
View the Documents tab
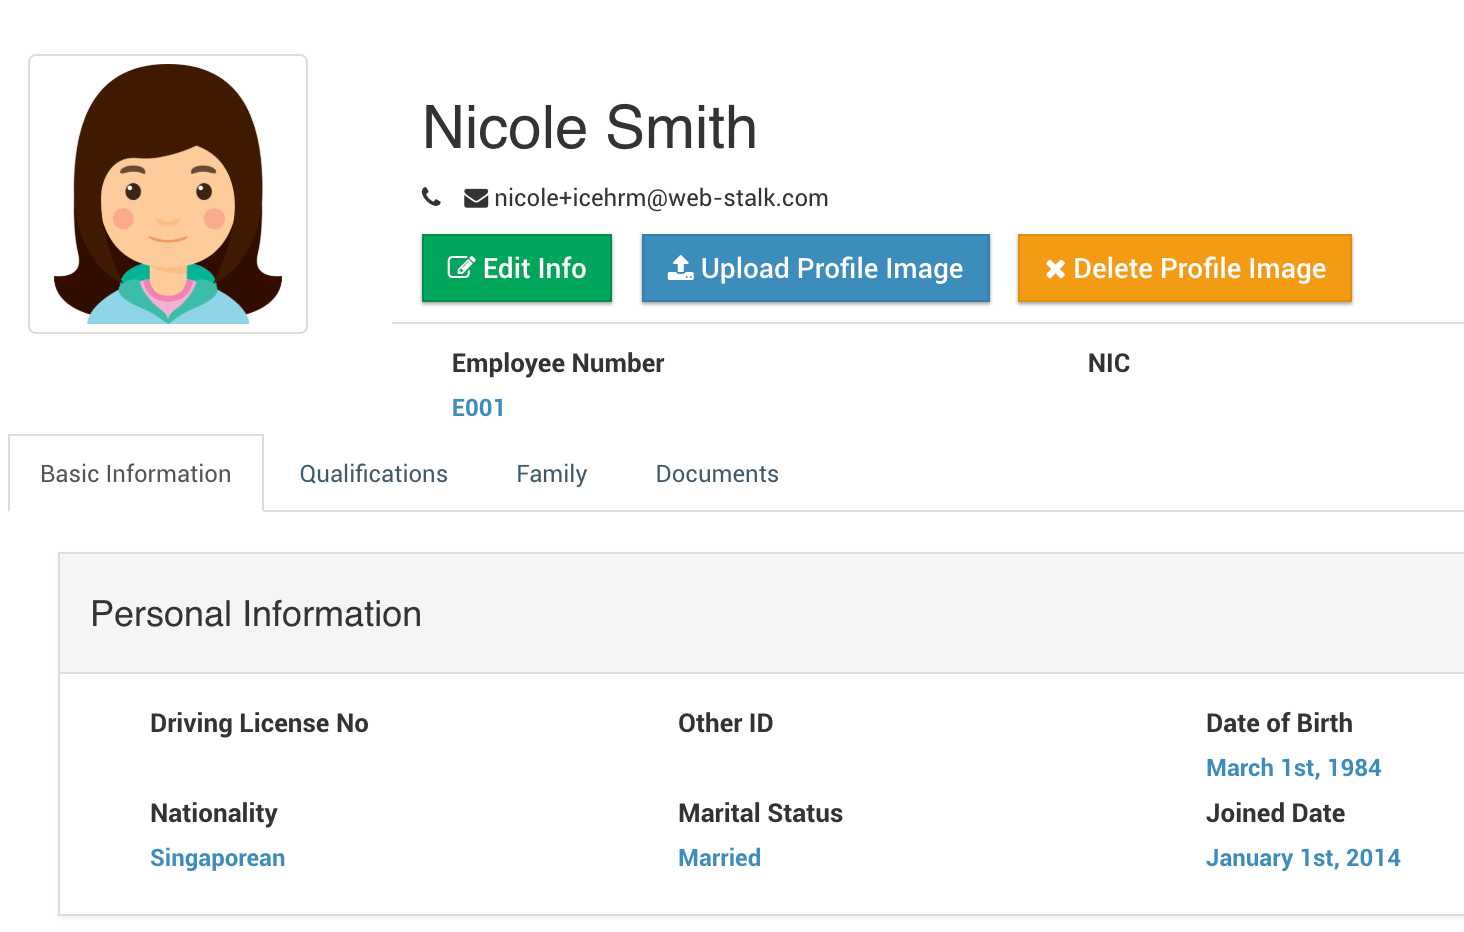tap(717, 473)
